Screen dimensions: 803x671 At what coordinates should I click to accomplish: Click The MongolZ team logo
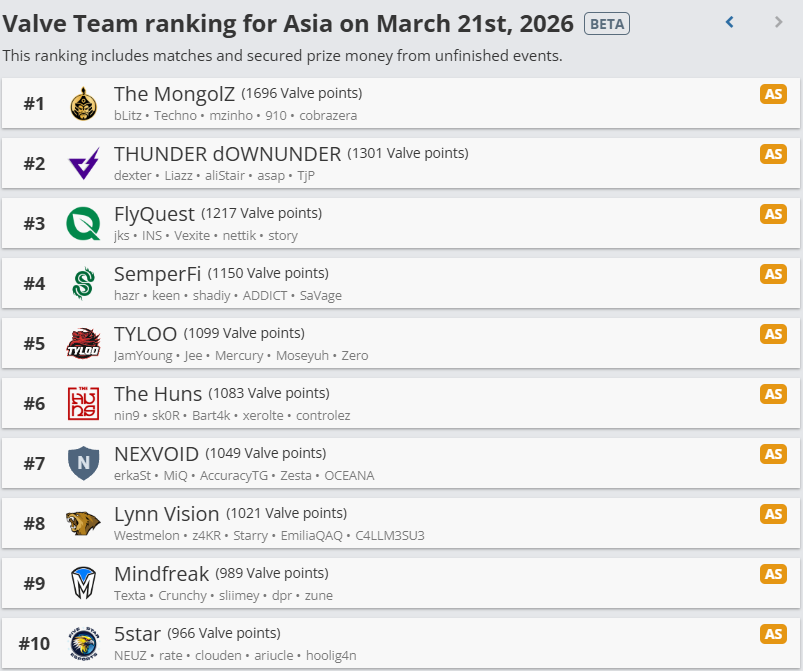click(x=84, y=103)
